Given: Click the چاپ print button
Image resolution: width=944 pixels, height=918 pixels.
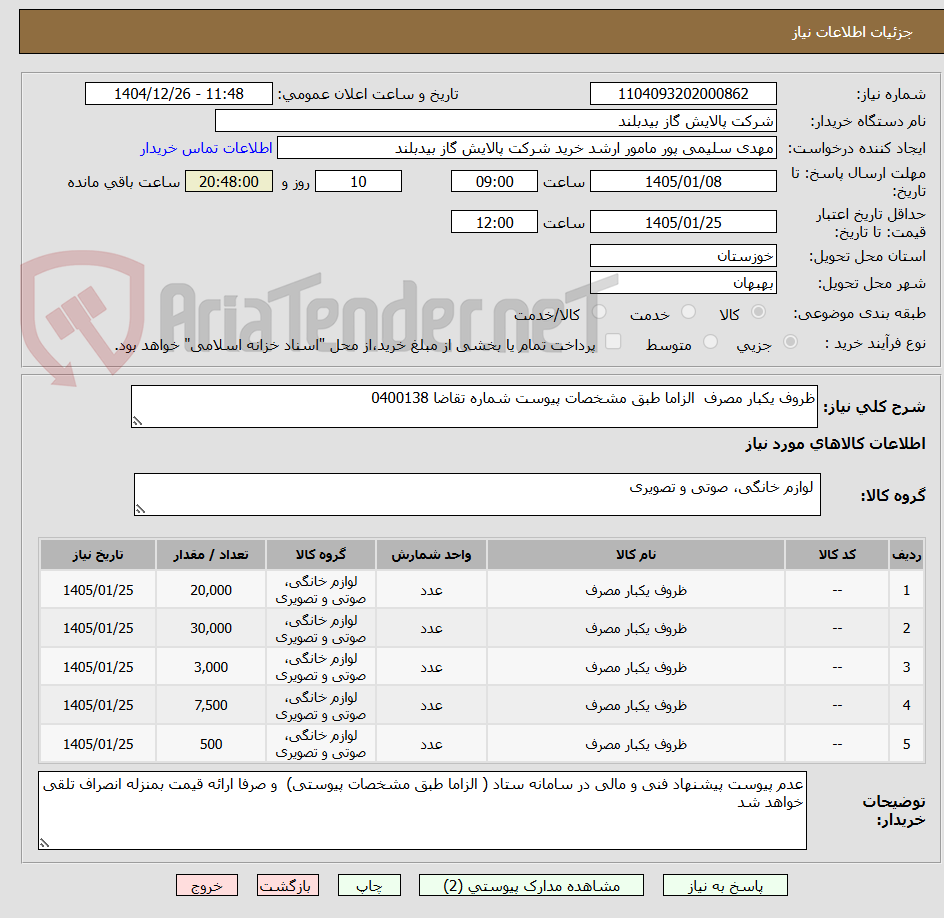Looking at the screenshot, I should pyautogui.click(x=369, y=885).
